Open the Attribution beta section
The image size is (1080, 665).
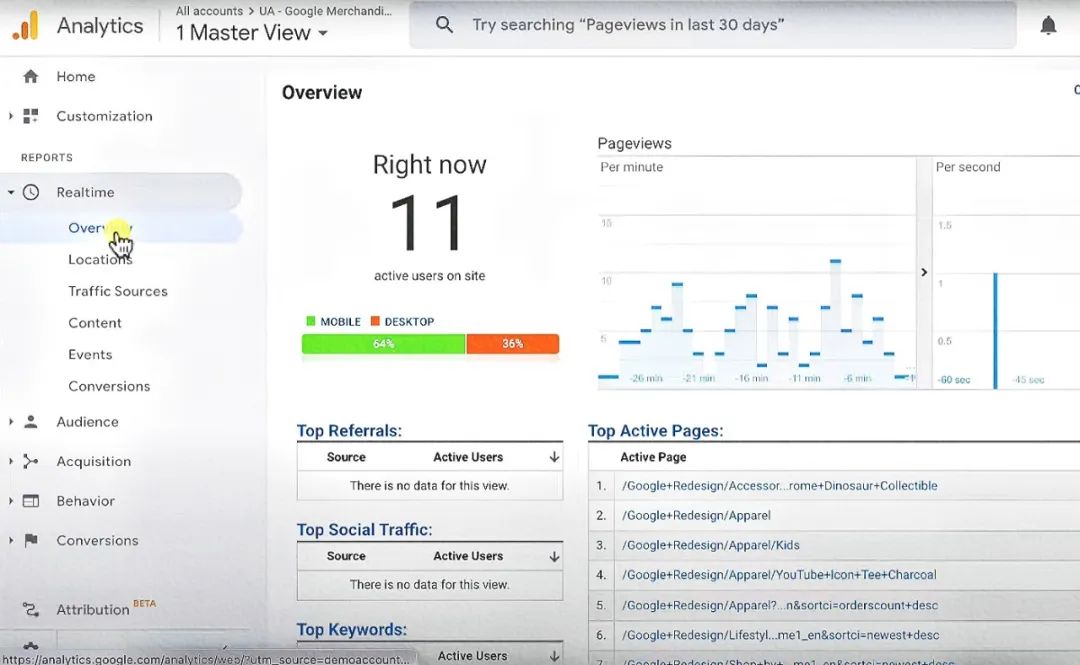(93, 609)
